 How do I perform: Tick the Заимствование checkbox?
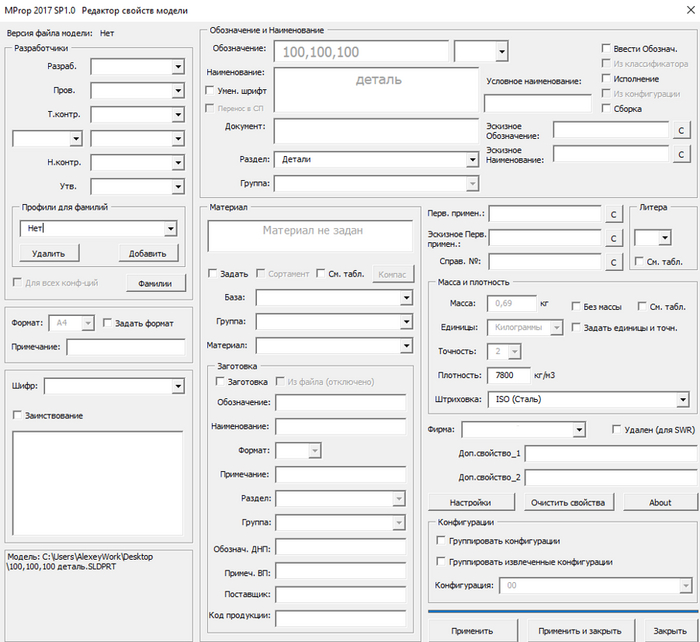coord(18,415)
